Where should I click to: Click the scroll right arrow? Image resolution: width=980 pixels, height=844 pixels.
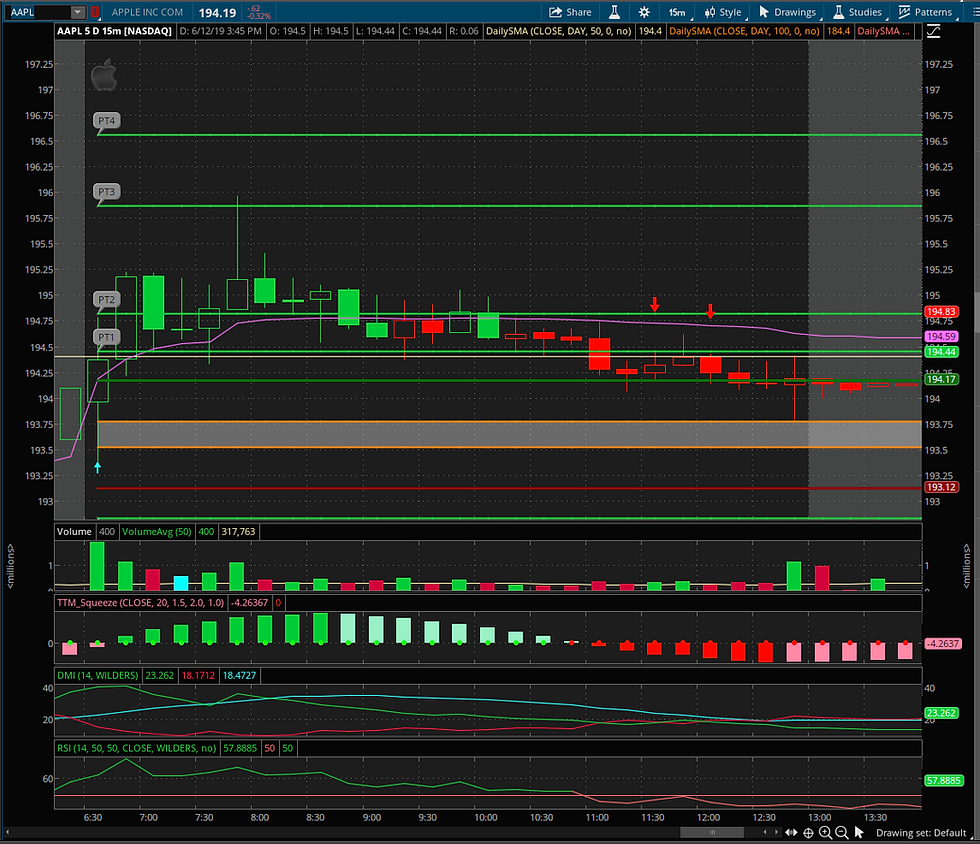[x=777, y=832]
